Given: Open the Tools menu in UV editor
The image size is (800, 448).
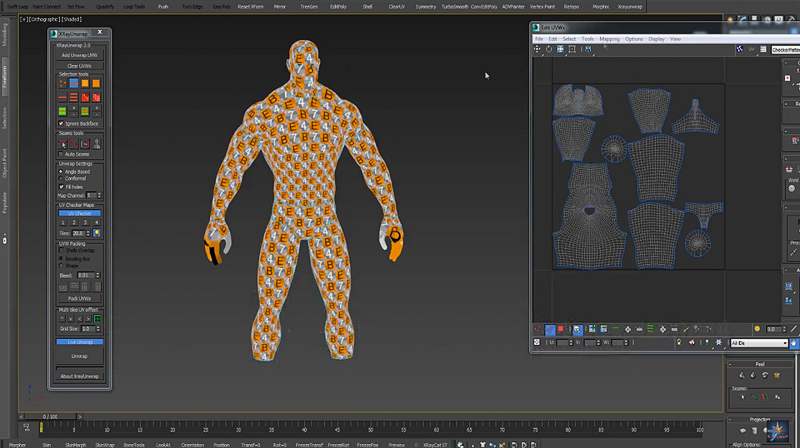Looking at the screenshot, I should (x=587, y=39).
